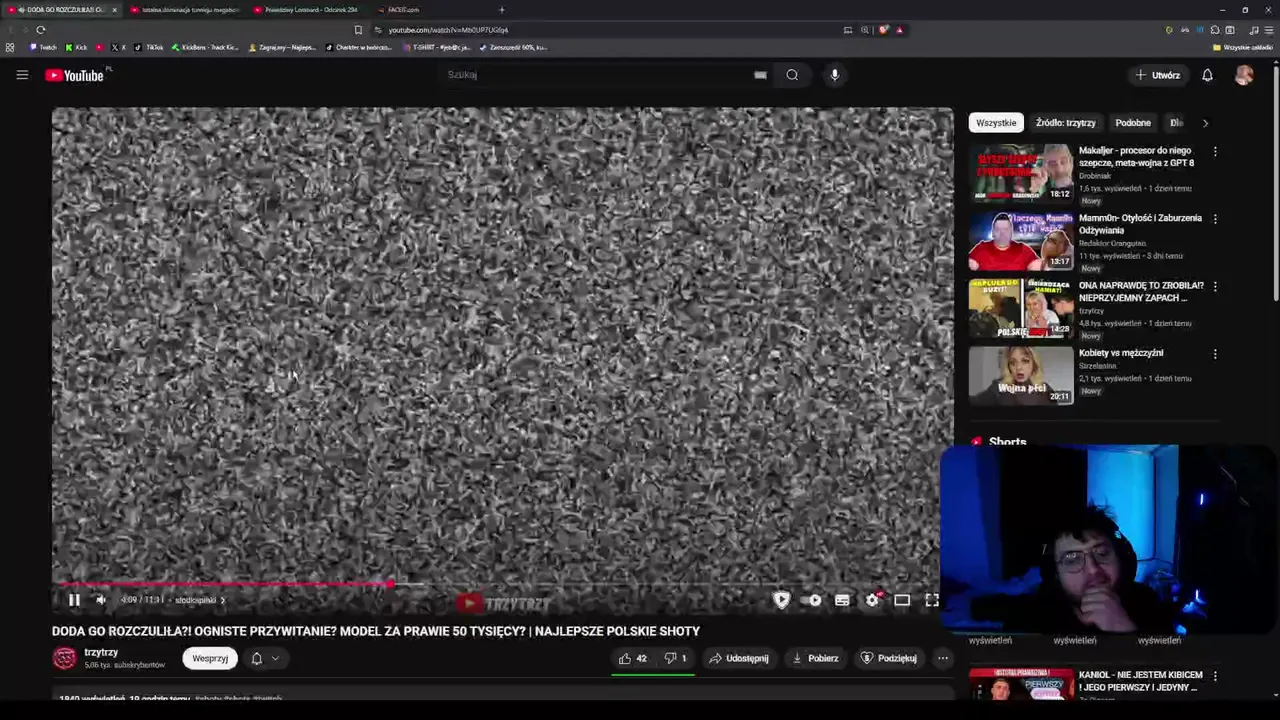Open options for ONA NAPRAWDĘ TO ZROBIŁA video
Image resolution: width=1280 pixels, height=720 pixels.
tap(1215, 286)
